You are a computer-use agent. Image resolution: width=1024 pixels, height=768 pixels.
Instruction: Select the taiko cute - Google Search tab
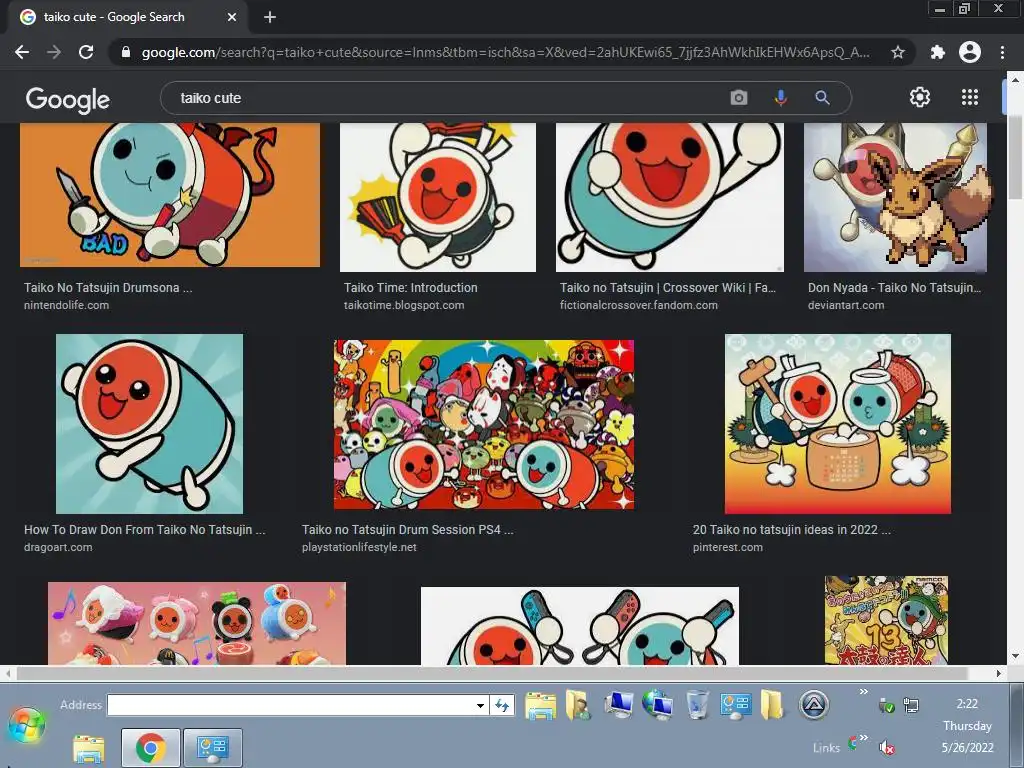point(128,17)
